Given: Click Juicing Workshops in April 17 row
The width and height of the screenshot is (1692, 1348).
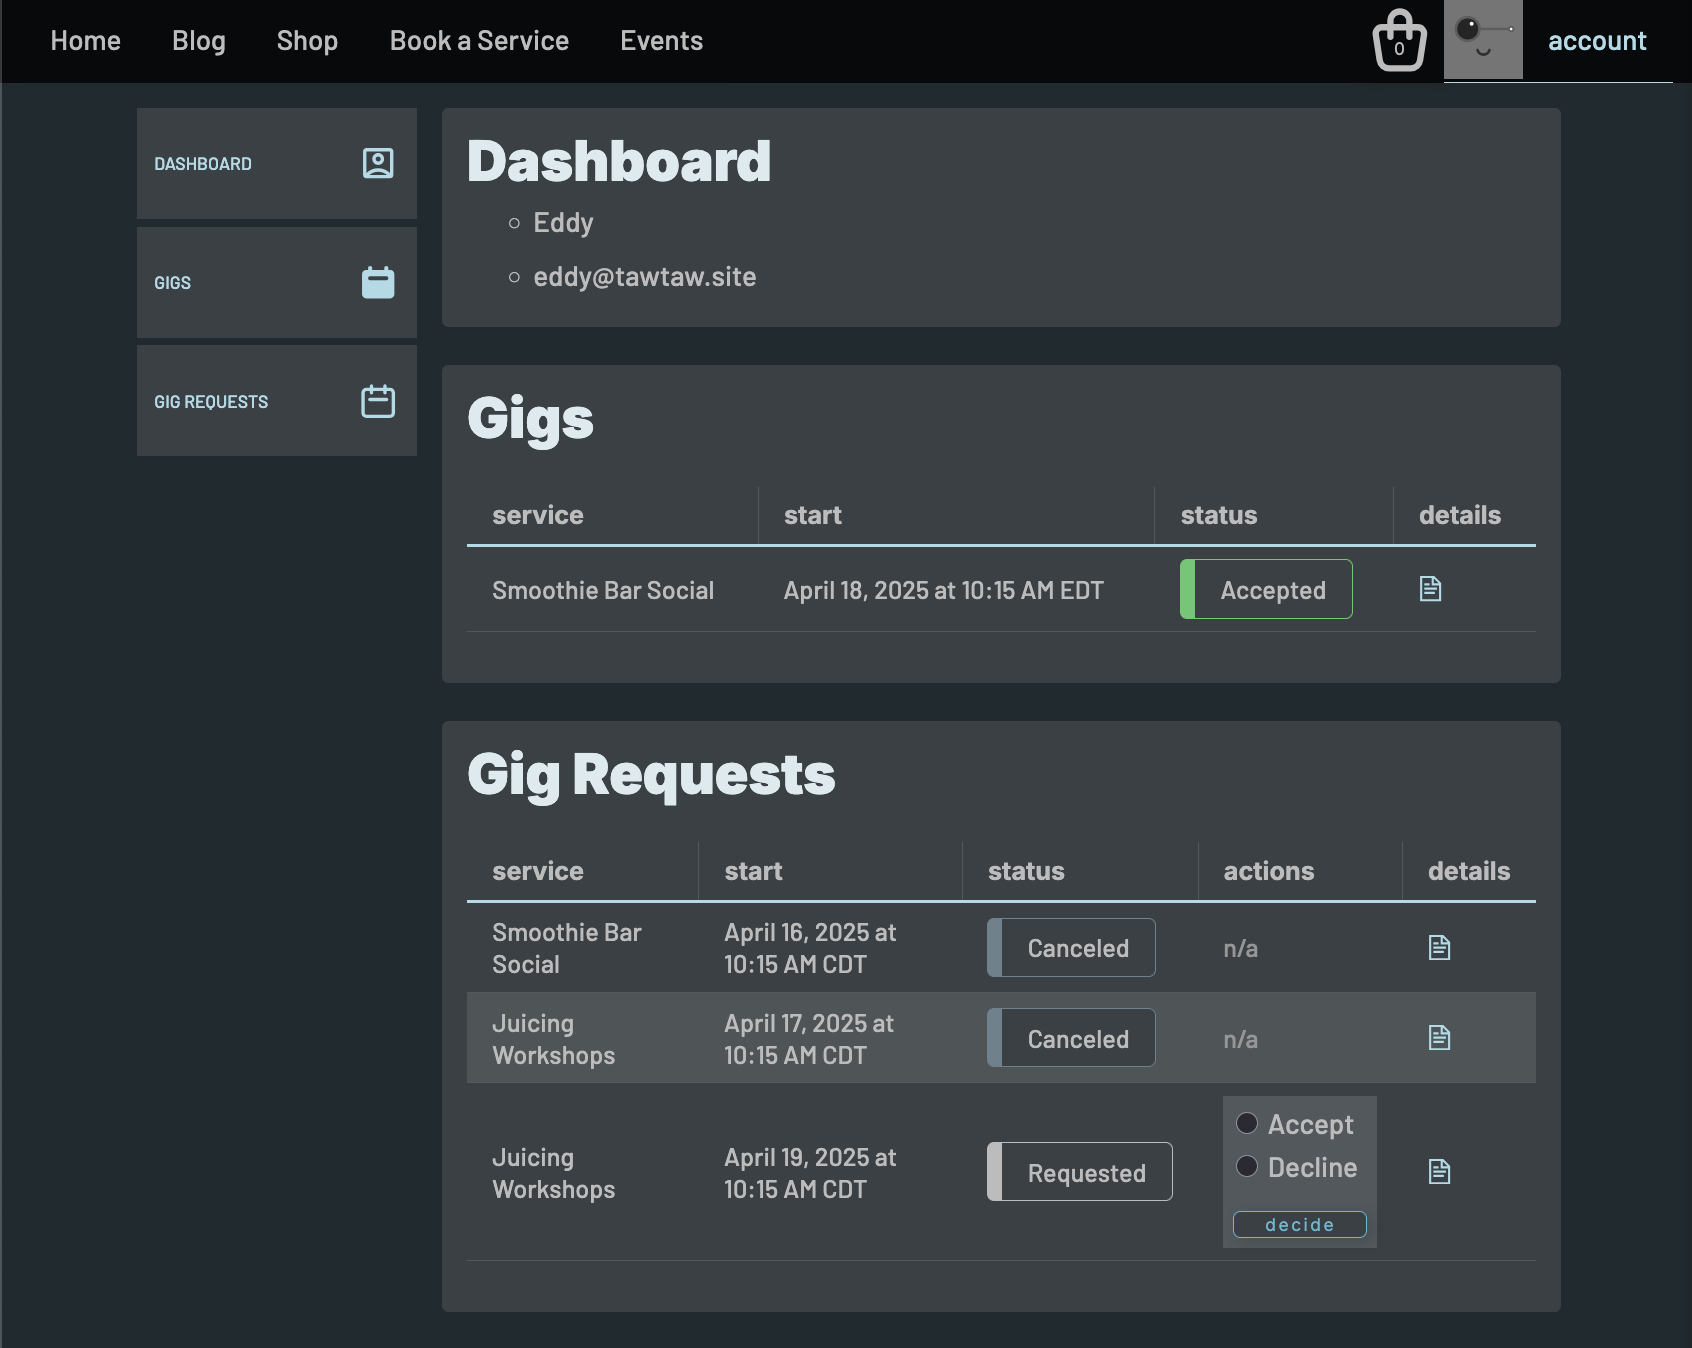Looking at the screenshot, I should (x=554, y=1039).
